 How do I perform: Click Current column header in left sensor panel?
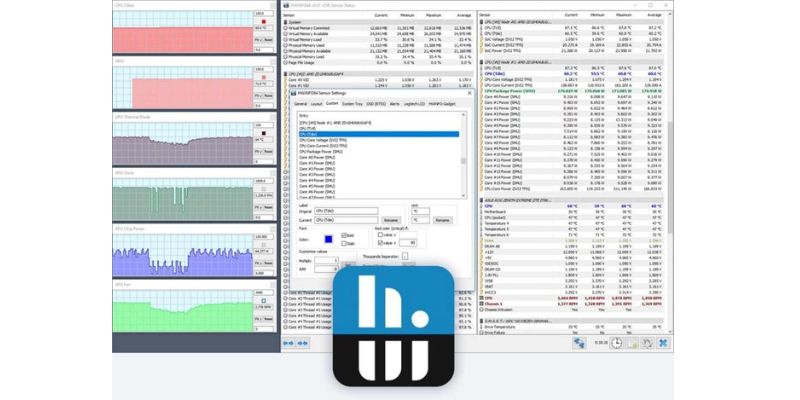[381, 15]
